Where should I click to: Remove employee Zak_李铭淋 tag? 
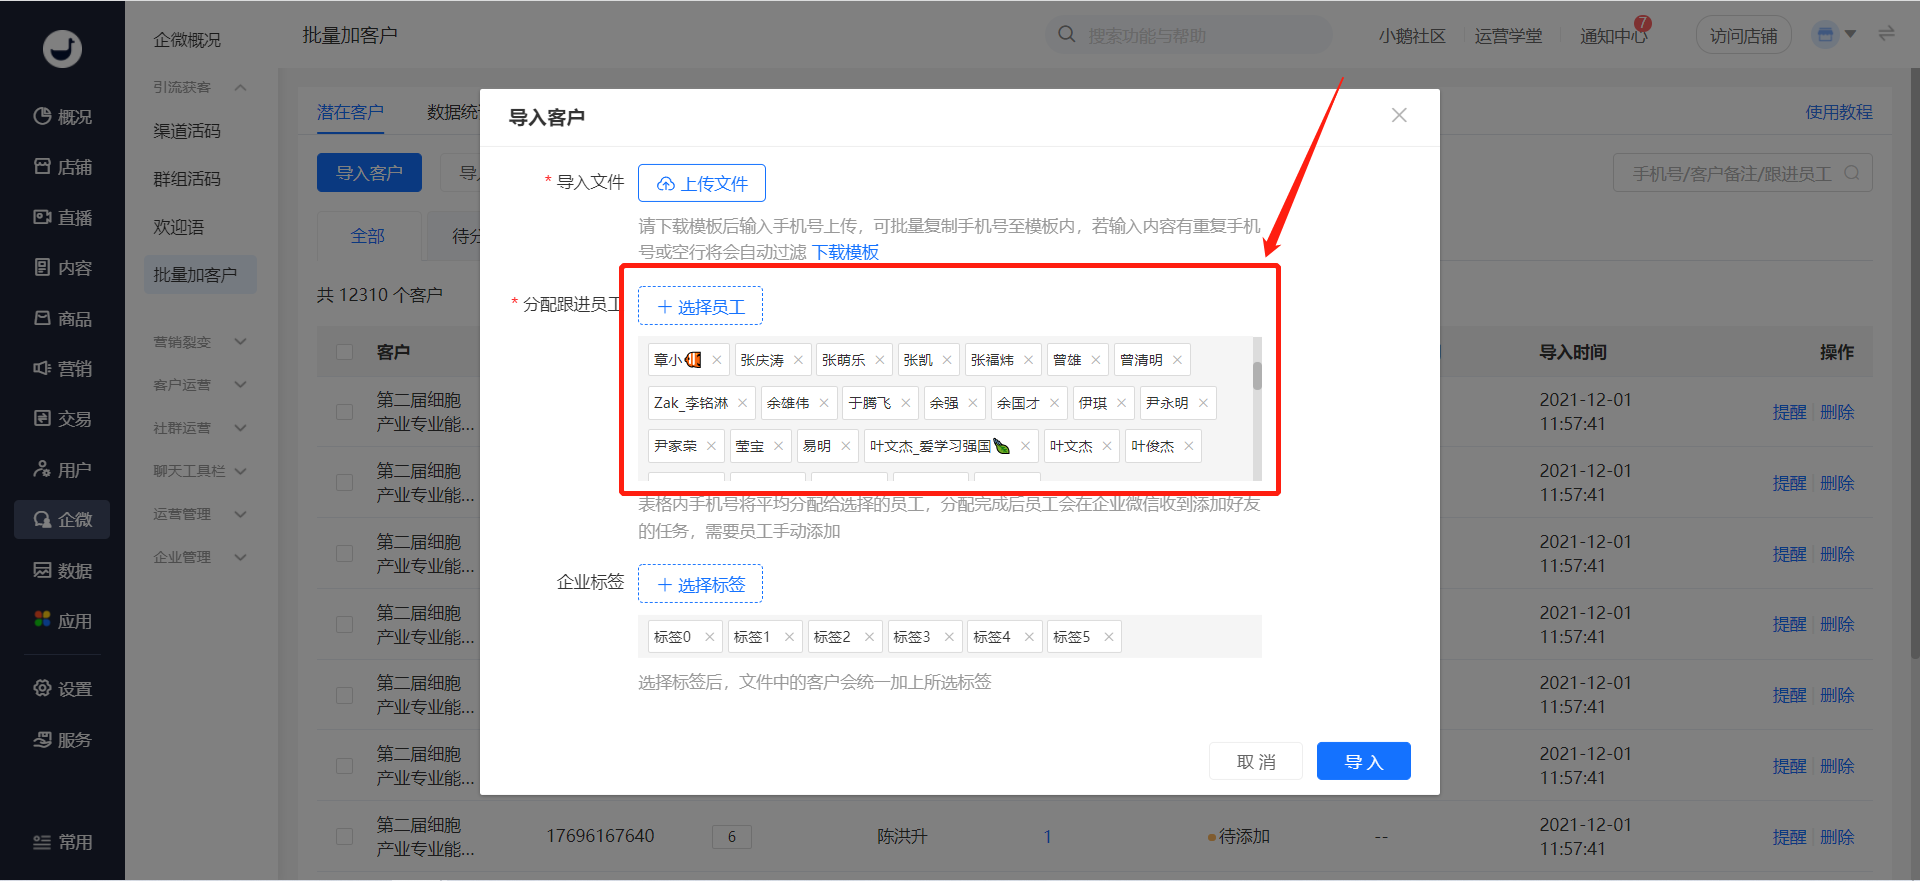click(742, 403)
